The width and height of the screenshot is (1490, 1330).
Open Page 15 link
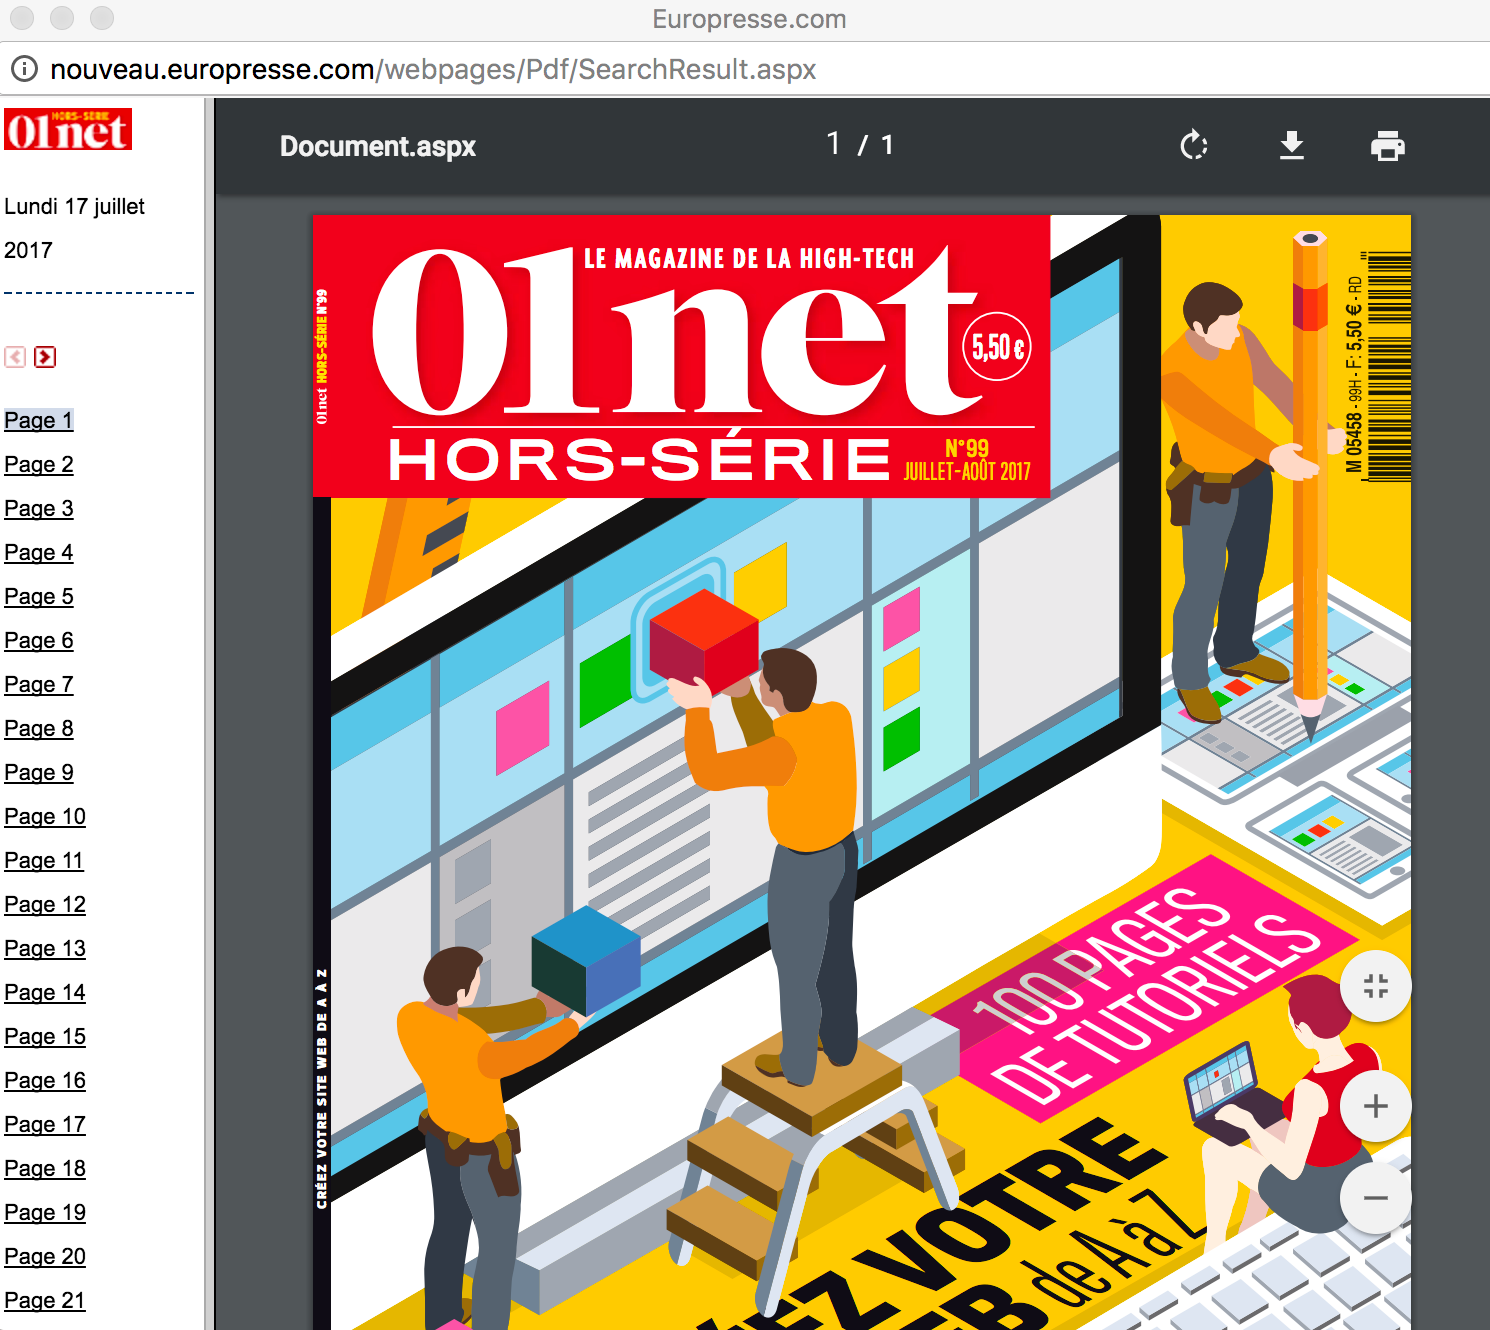(45, 1036)
